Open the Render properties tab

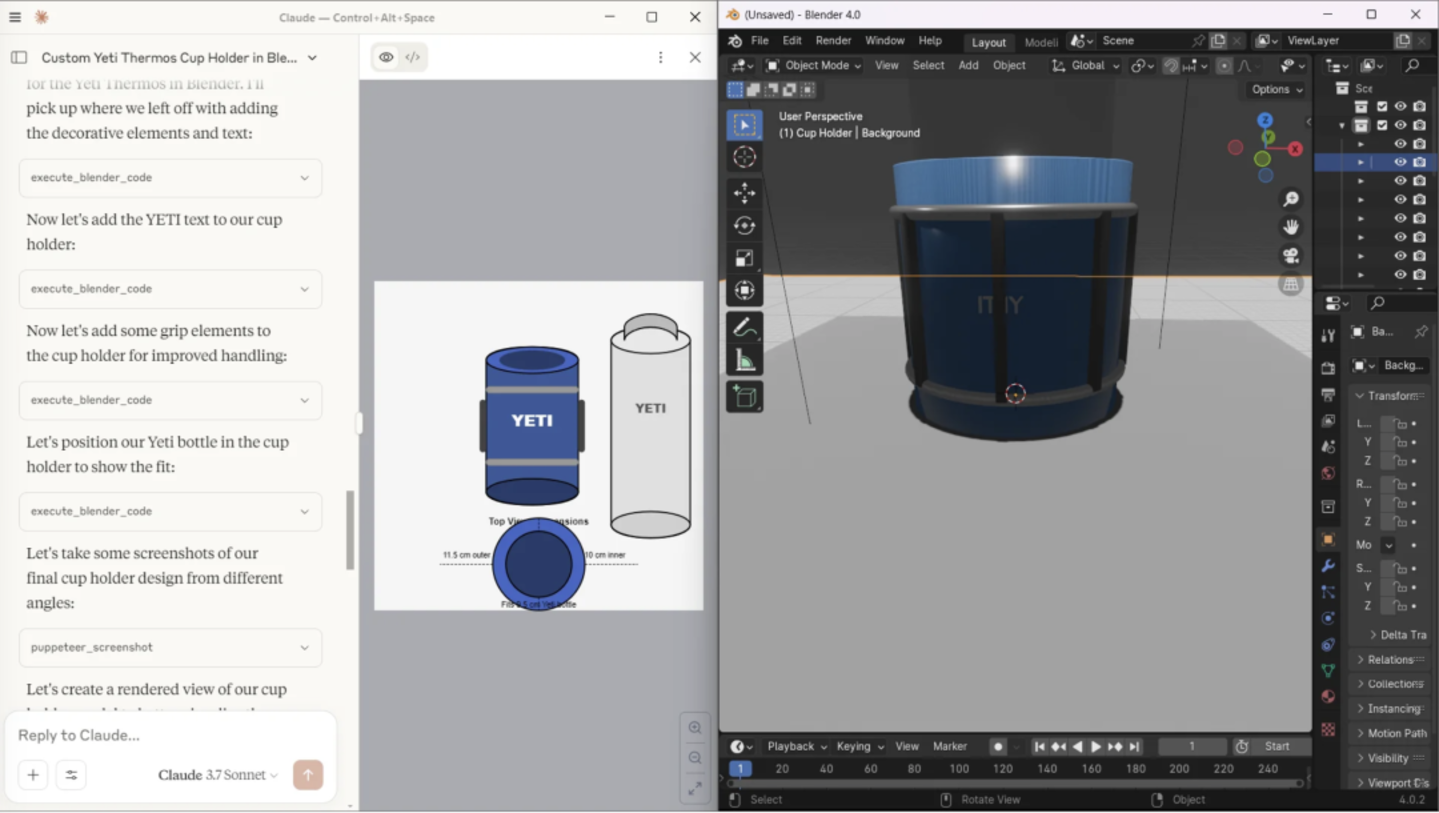(x=1328, y=369)
